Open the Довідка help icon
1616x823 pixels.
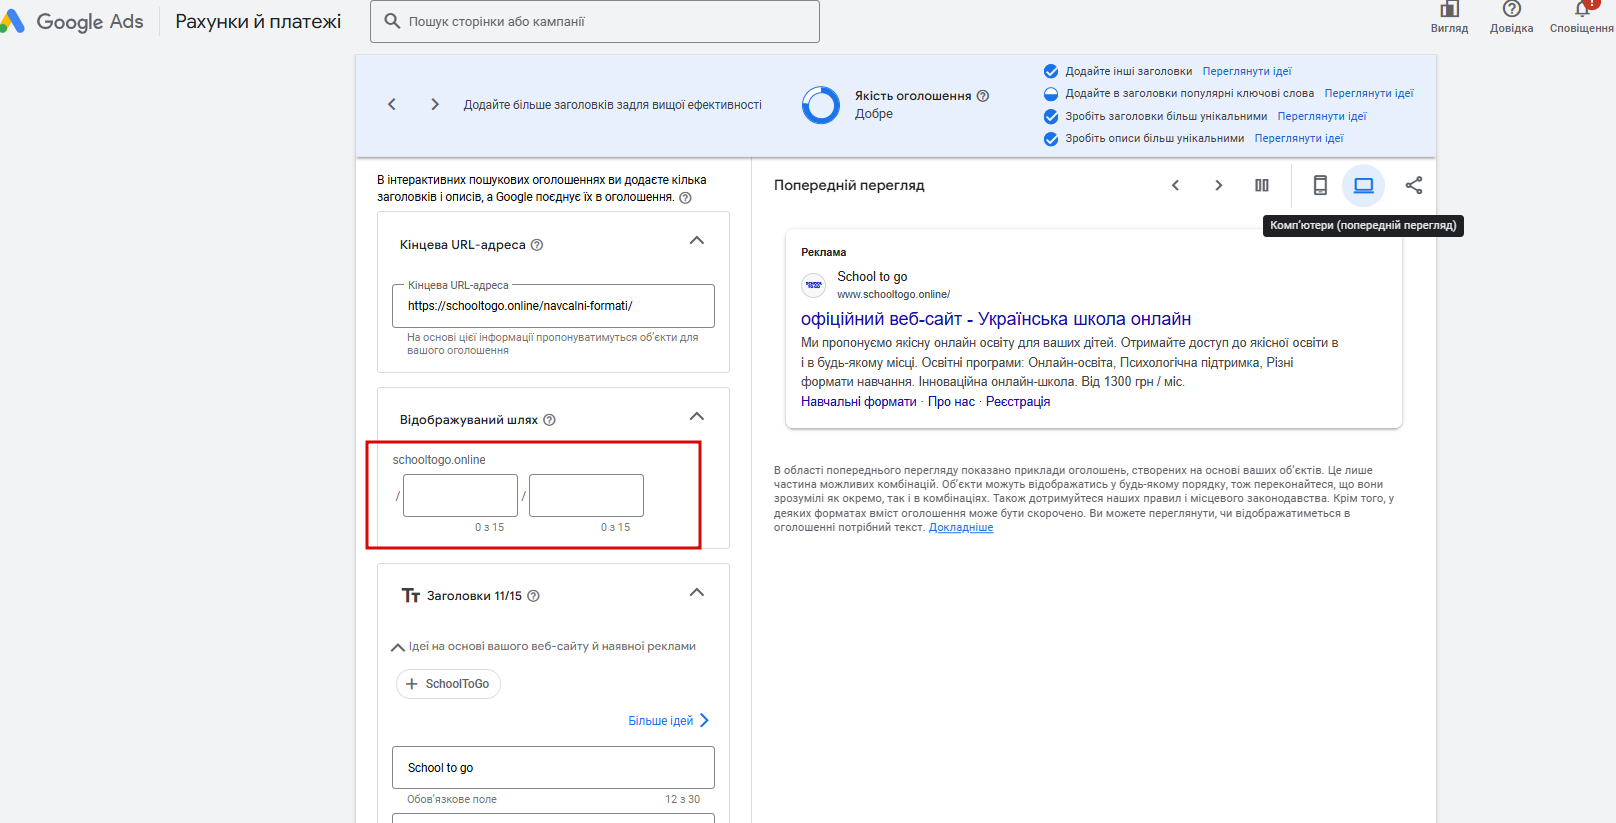(1512, 10)
